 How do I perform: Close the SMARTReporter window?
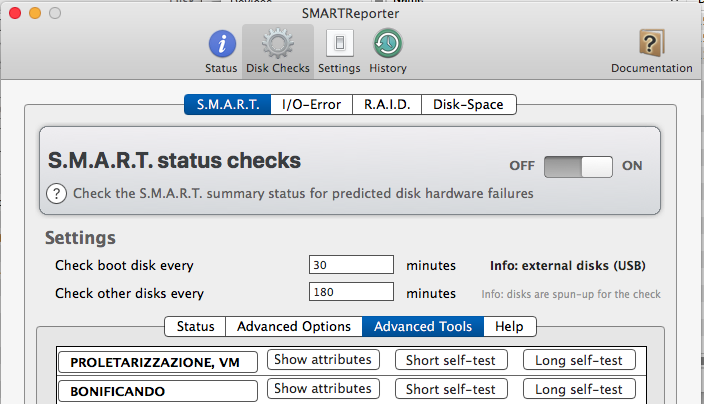[x=15, y=13]
